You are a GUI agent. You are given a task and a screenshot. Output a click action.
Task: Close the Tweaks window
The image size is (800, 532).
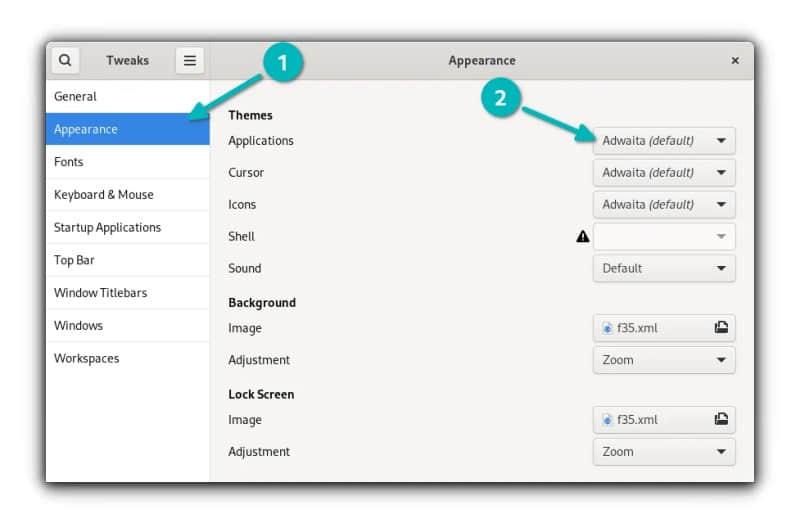pyautogui.click(x=735, y=61)
